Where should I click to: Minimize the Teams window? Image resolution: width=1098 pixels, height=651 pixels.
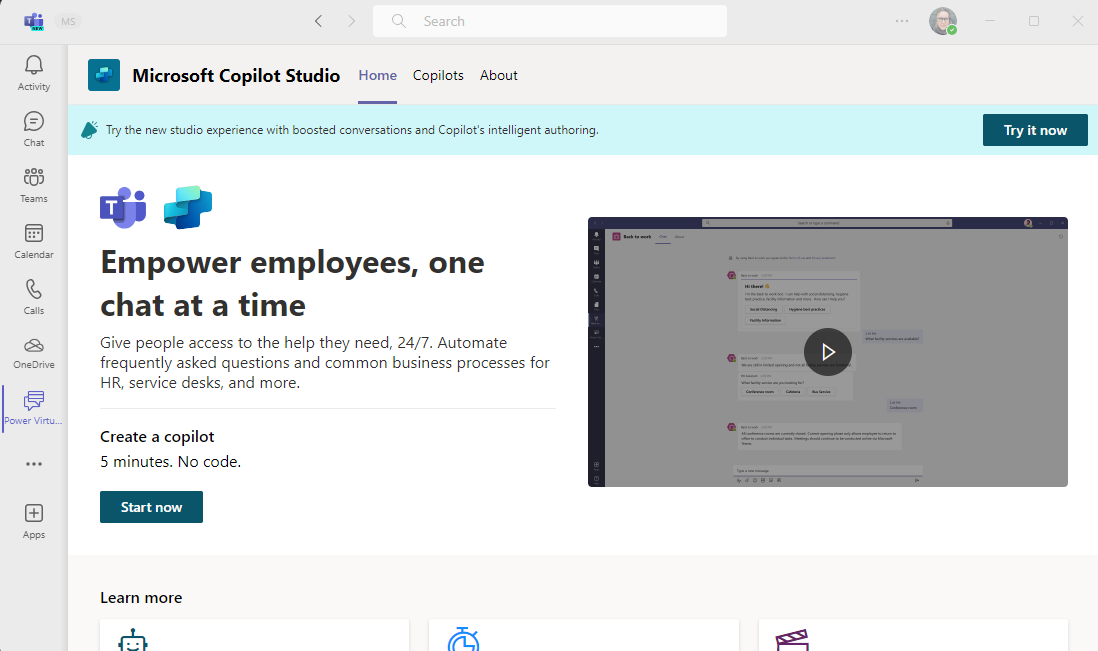pyautogui.click(x=989, y=21)
